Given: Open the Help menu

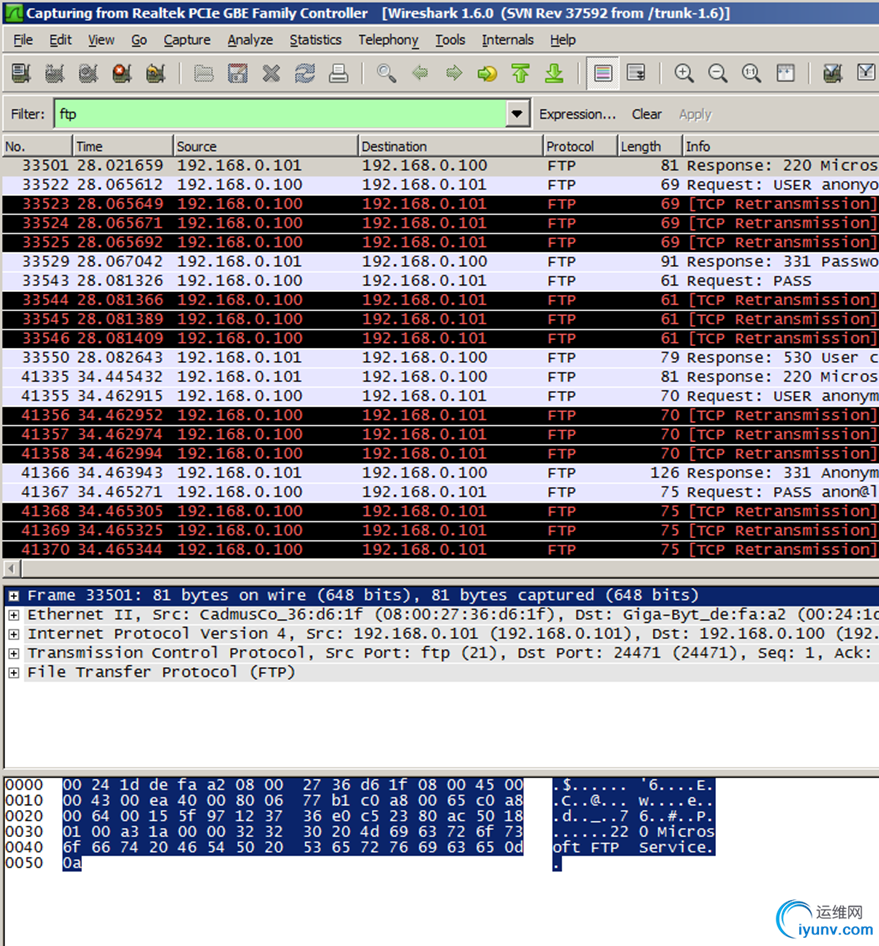Looking at the screenshot, I should 562,40.
